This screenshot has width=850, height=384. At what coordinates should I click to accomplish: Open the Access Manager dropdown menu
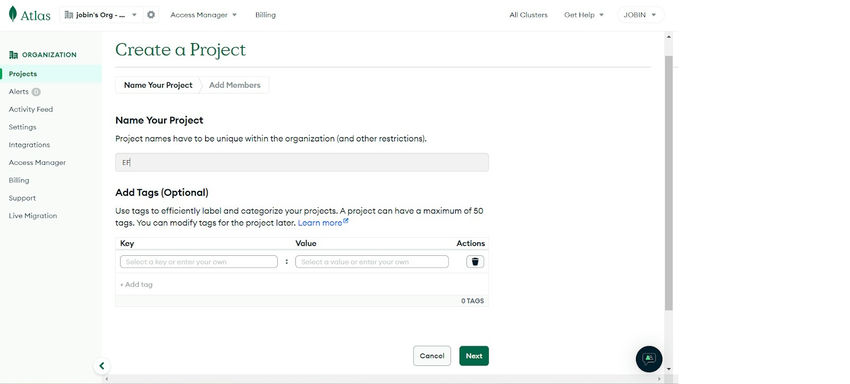pyautogui.click(x=203, y=15)
